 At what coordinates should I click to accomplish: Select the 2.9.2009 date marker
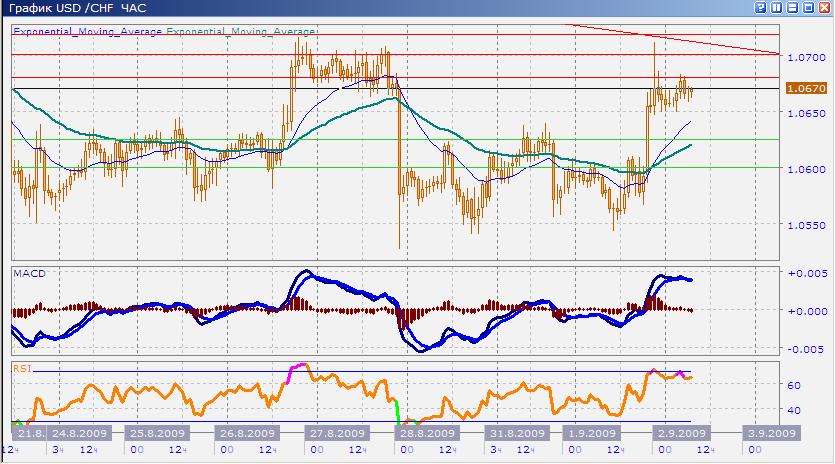(681, 434)
